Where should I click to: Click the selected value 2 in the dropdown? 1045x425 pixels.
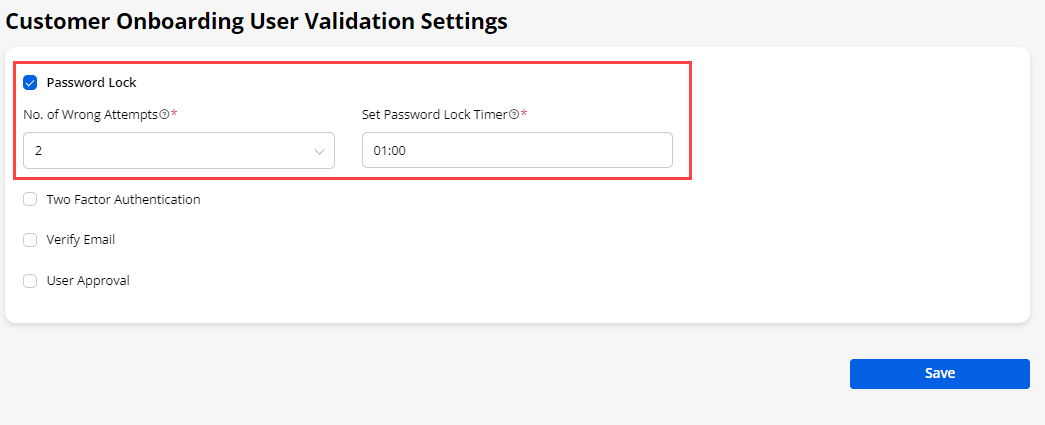tap(38, 151)
